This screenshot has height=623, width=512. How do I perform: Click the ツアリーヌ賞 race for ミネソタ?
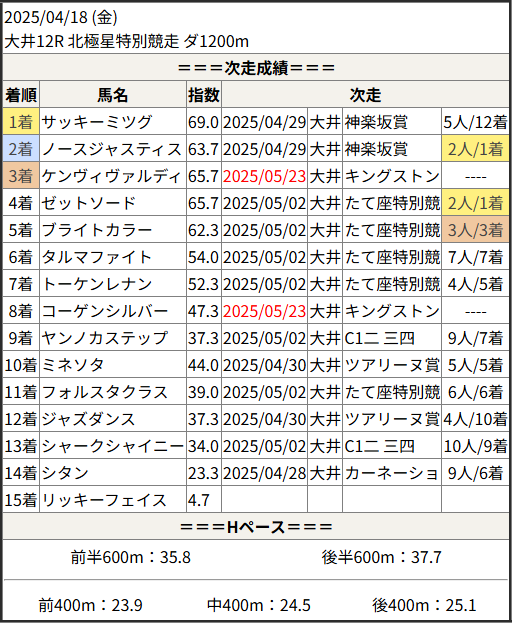click(x=392, y=365)
